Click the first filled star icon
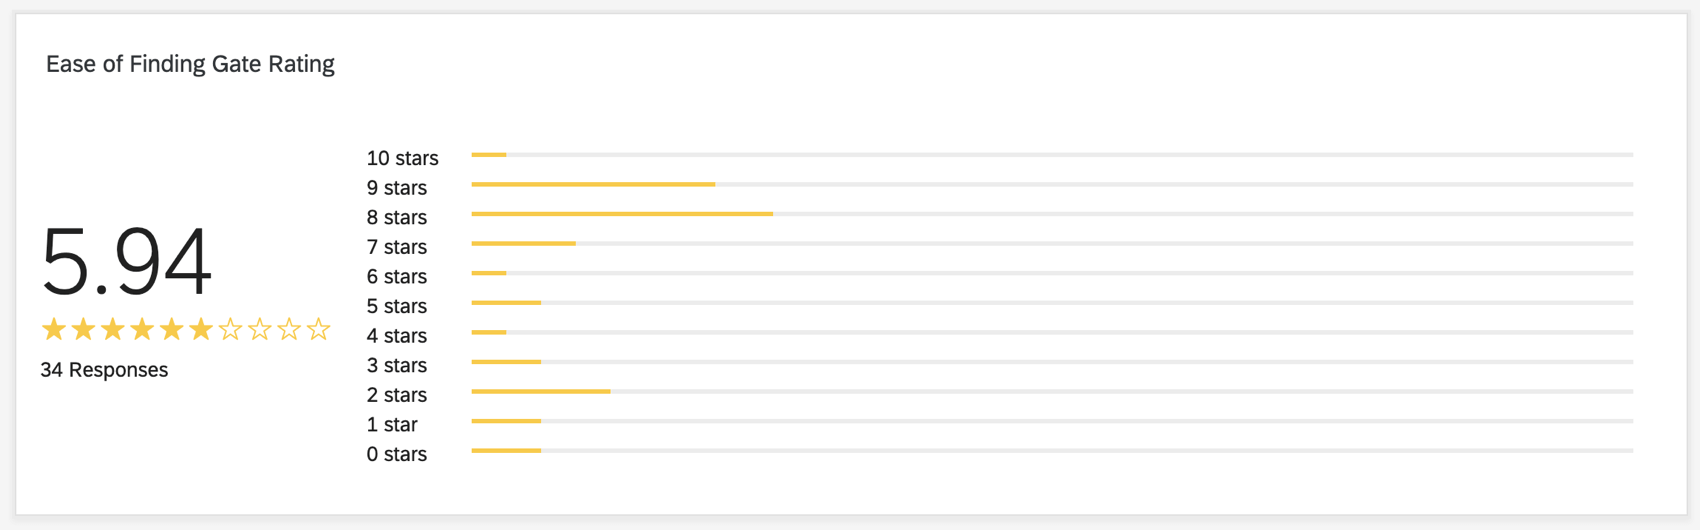Screen dimensions: 1700x530 (54, 329)
